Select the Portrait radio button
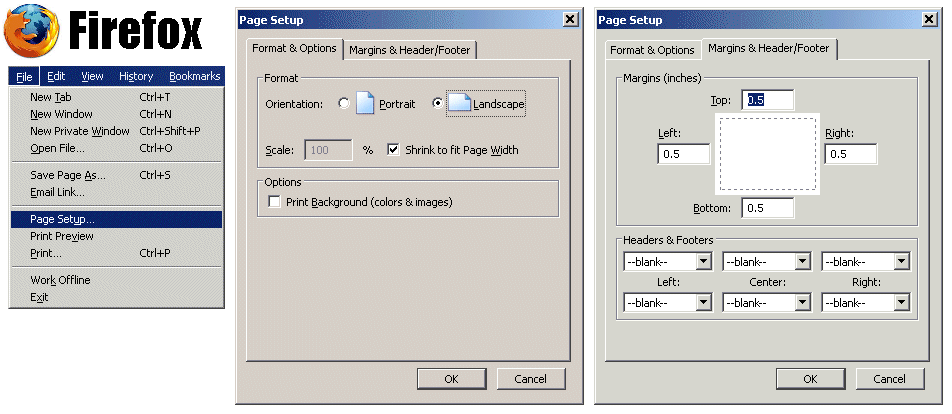Image resolution: width=952 pixels, height=414 pixels. [345, 104]
